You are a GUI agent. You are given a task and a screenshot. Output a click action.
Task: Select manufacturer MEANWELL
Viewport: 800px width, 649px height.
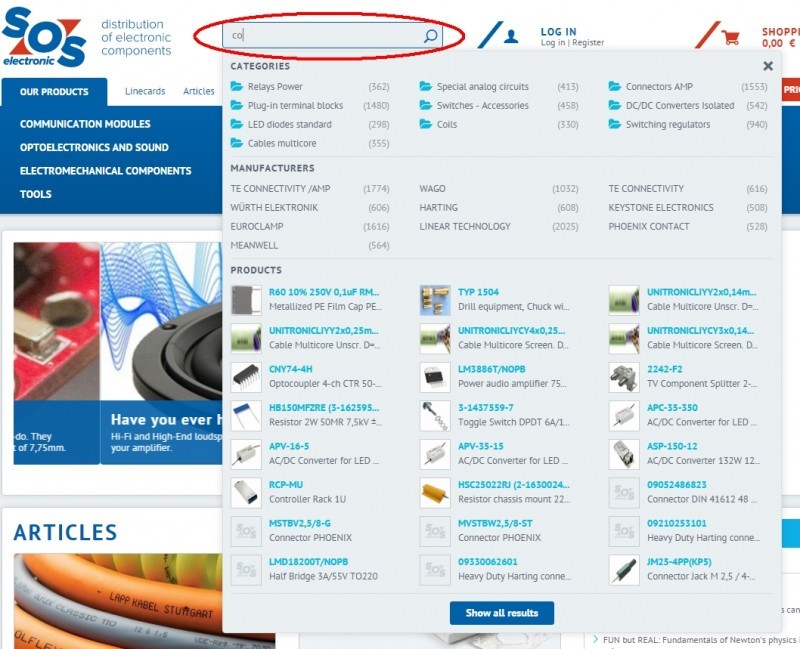click(x=254, y=245)
